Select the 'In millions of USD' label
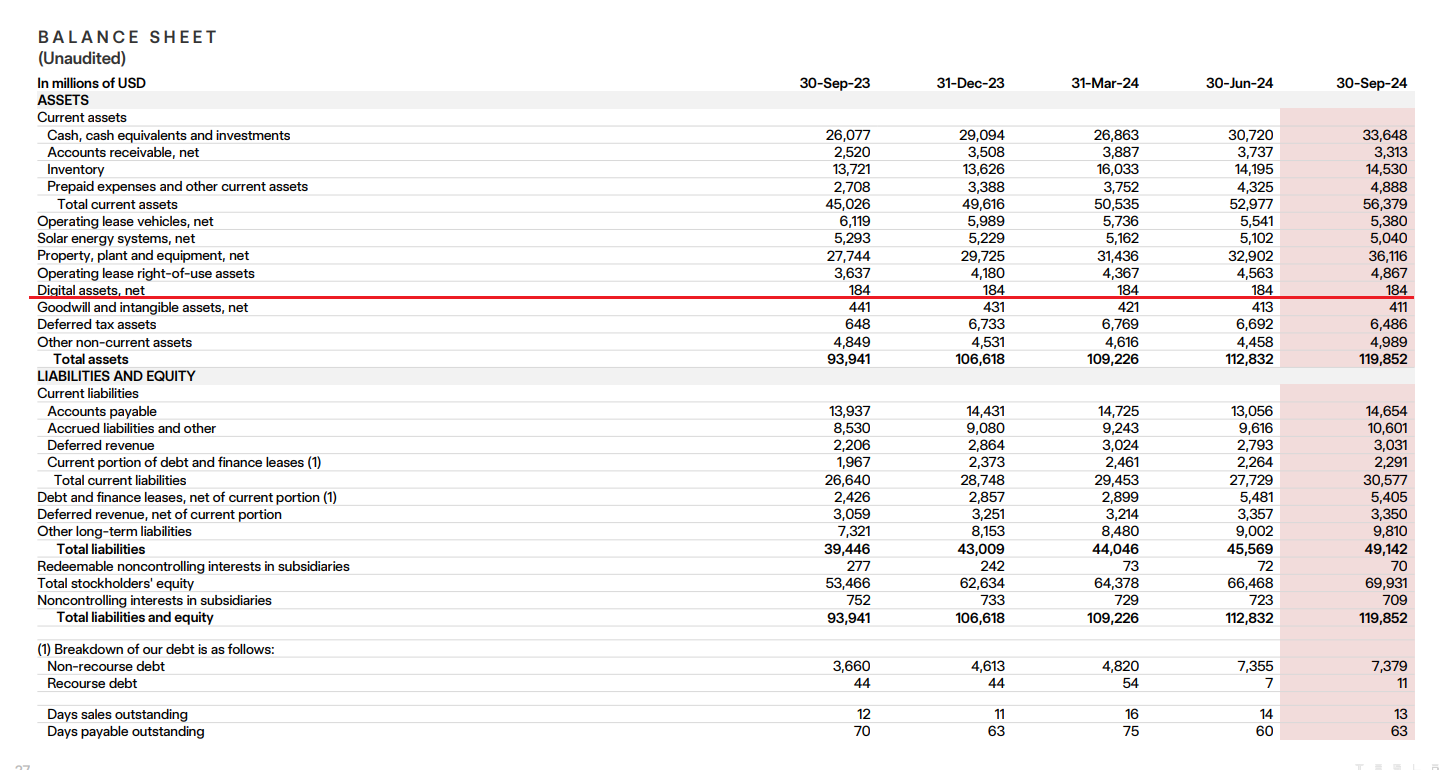 (91, 83)
